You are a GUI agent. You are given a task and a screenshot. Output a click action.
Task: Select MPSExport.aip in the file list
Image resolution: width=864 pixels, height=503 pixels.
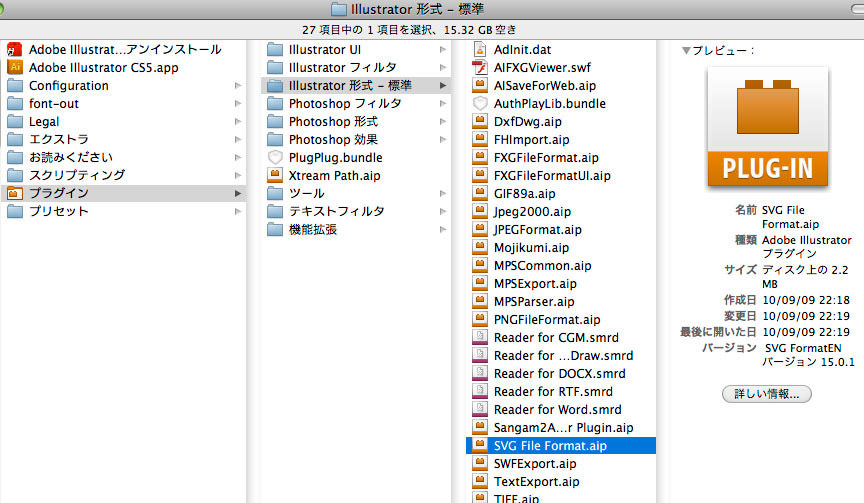tap(561, 284)
